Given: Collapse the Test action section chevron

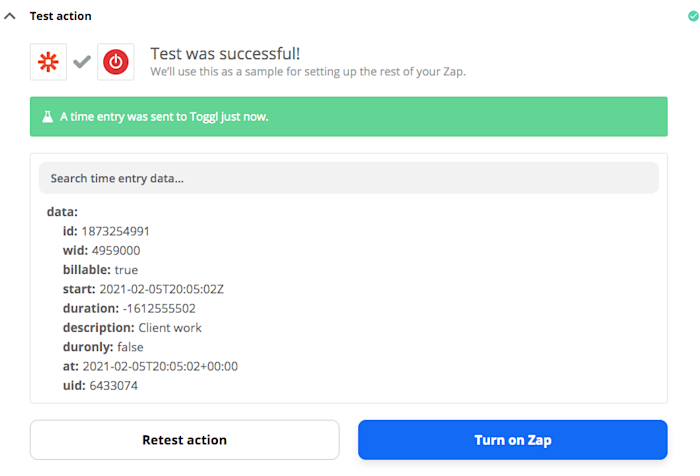Looking at the screenshot, I should [10, 16].
